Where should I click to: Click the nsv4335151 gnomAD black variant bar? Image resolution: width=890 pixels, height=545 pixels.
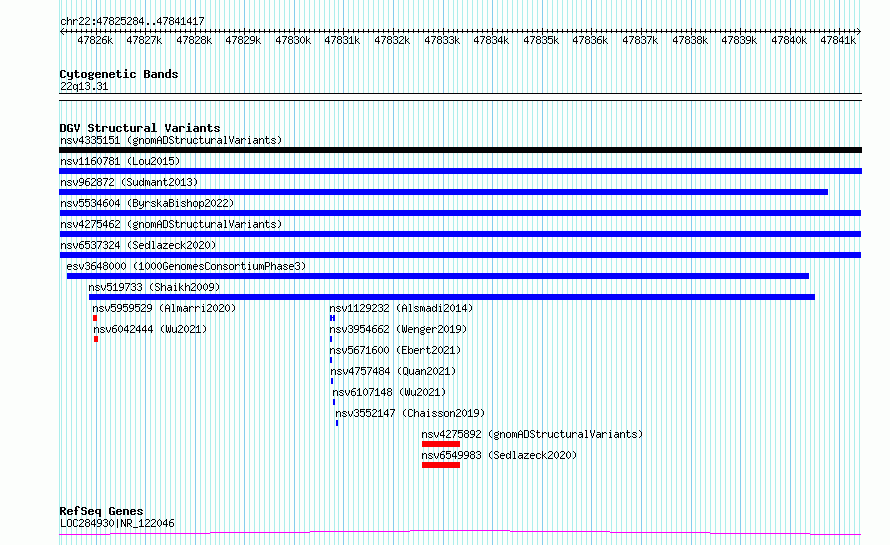coord(460,150)
